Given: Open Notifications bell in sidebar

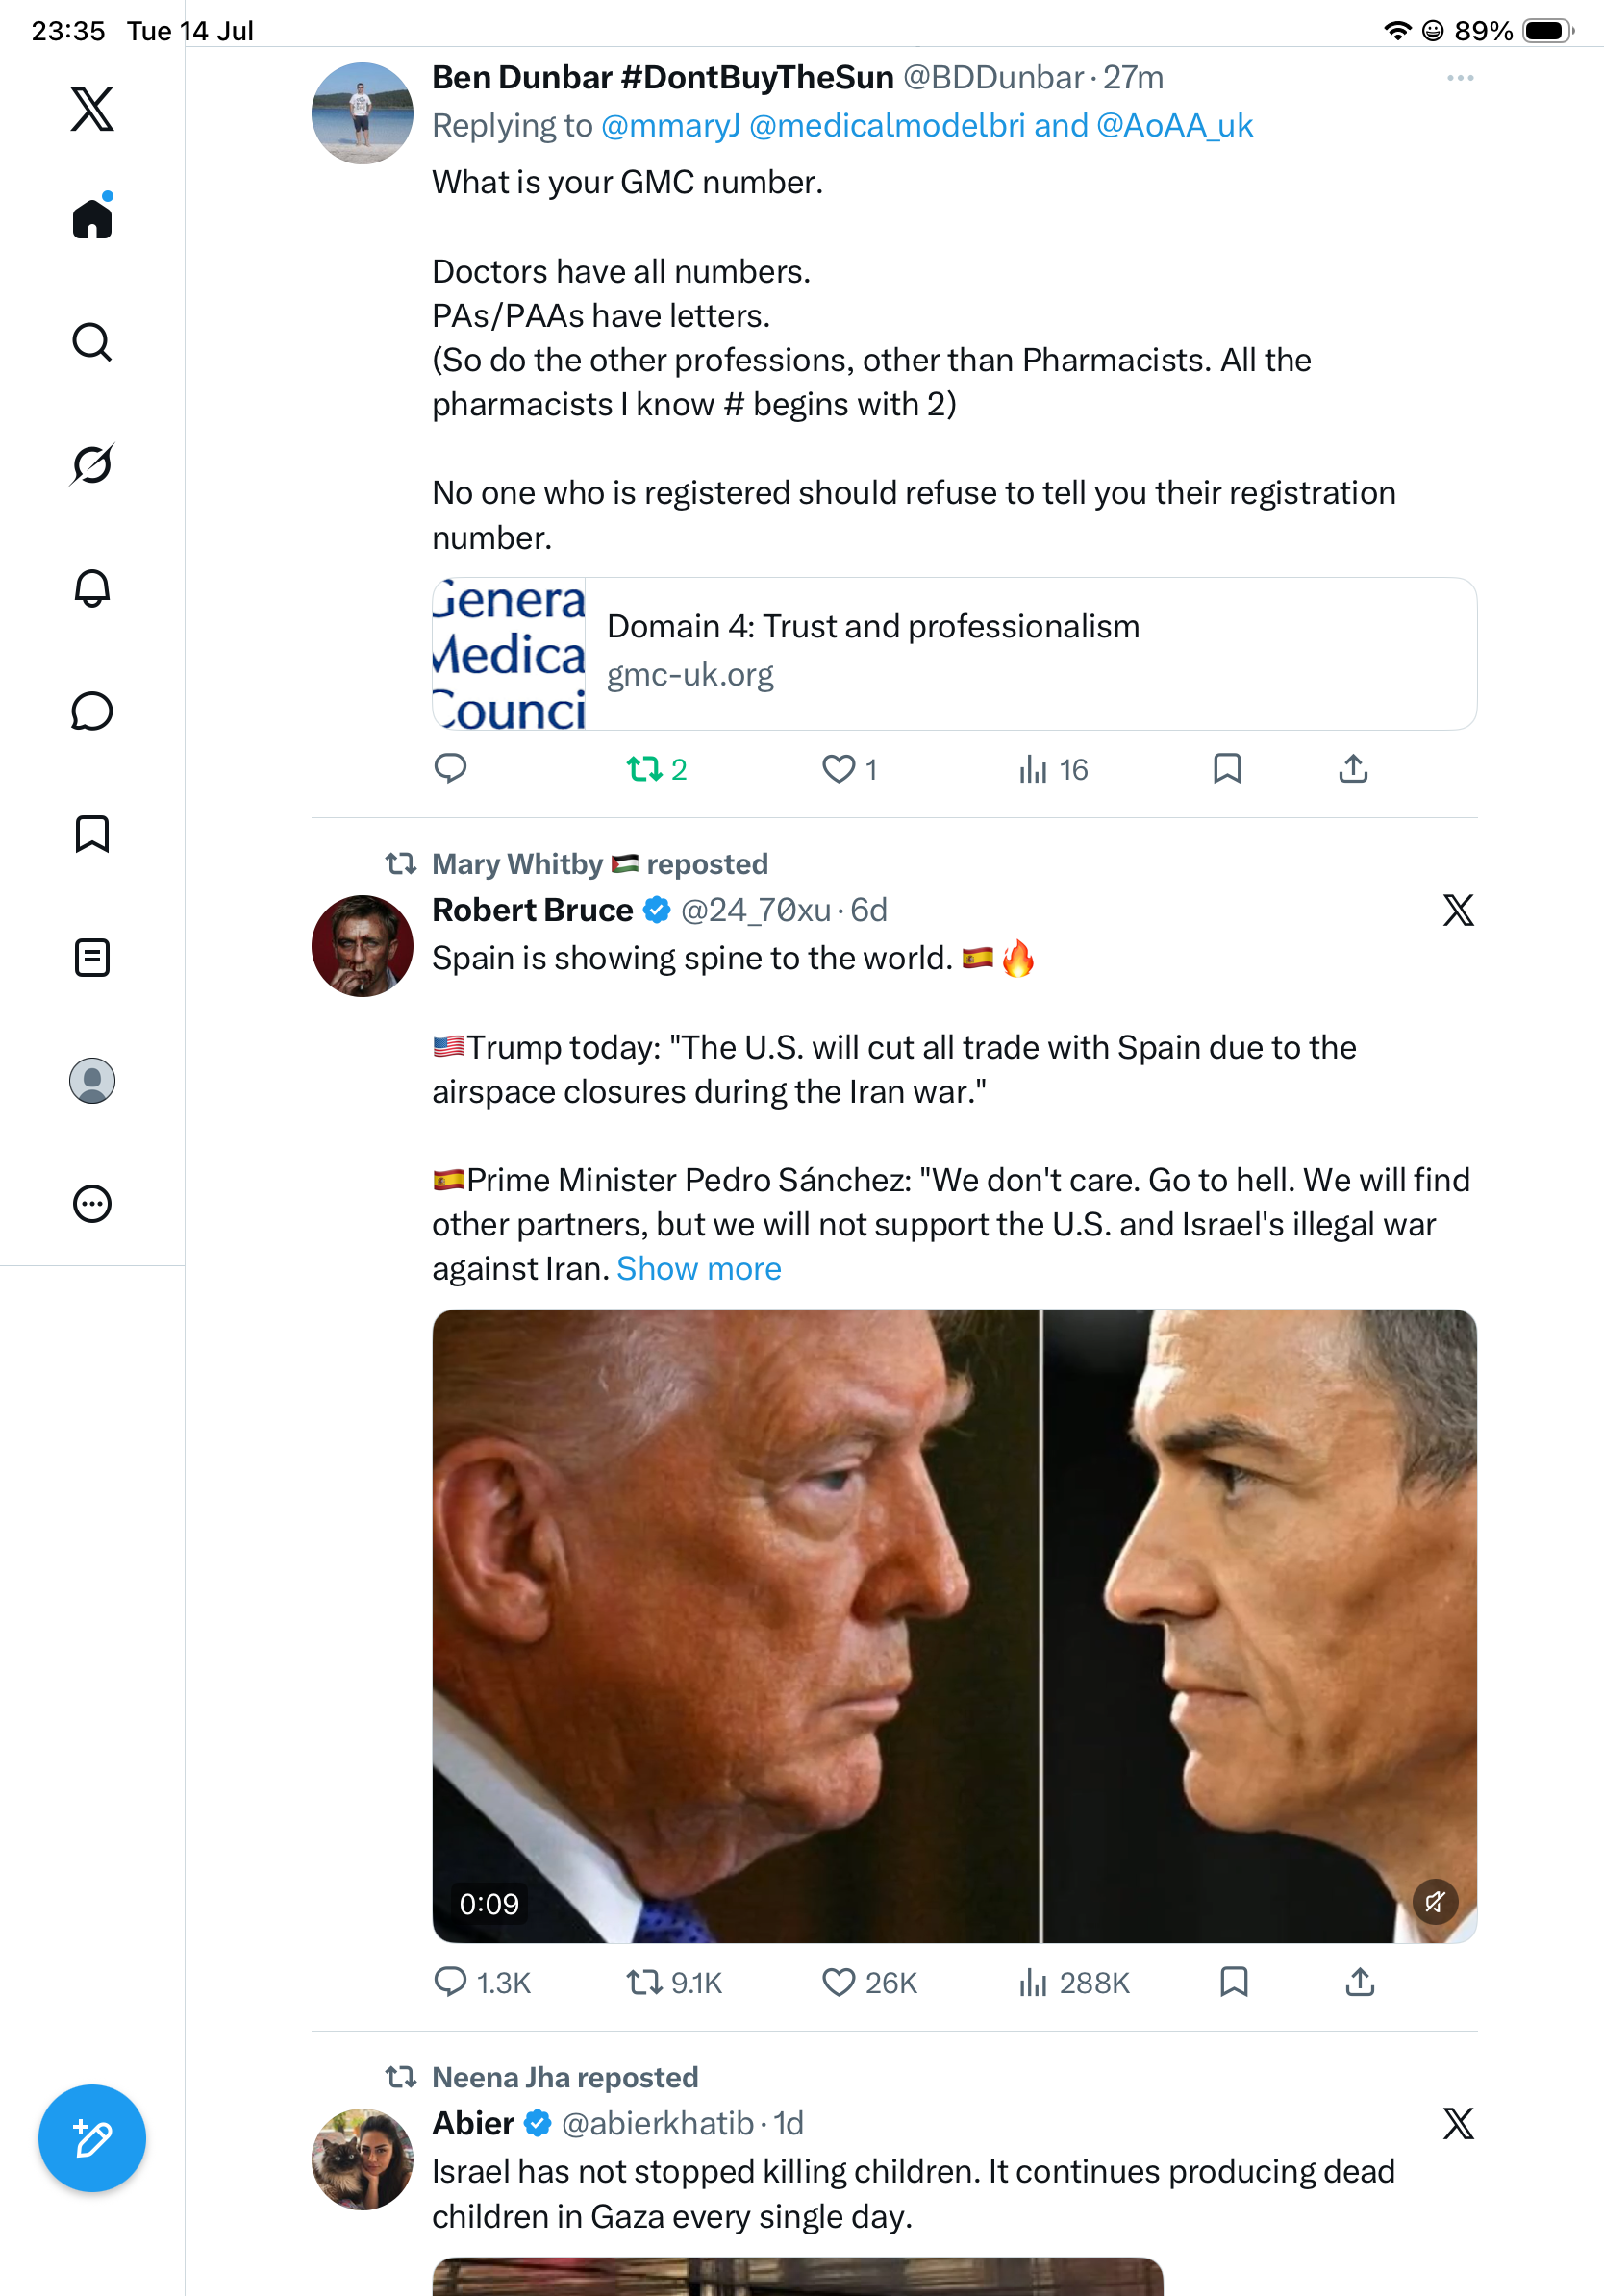Looking at the screenshot, I should (x=92, y=588).
